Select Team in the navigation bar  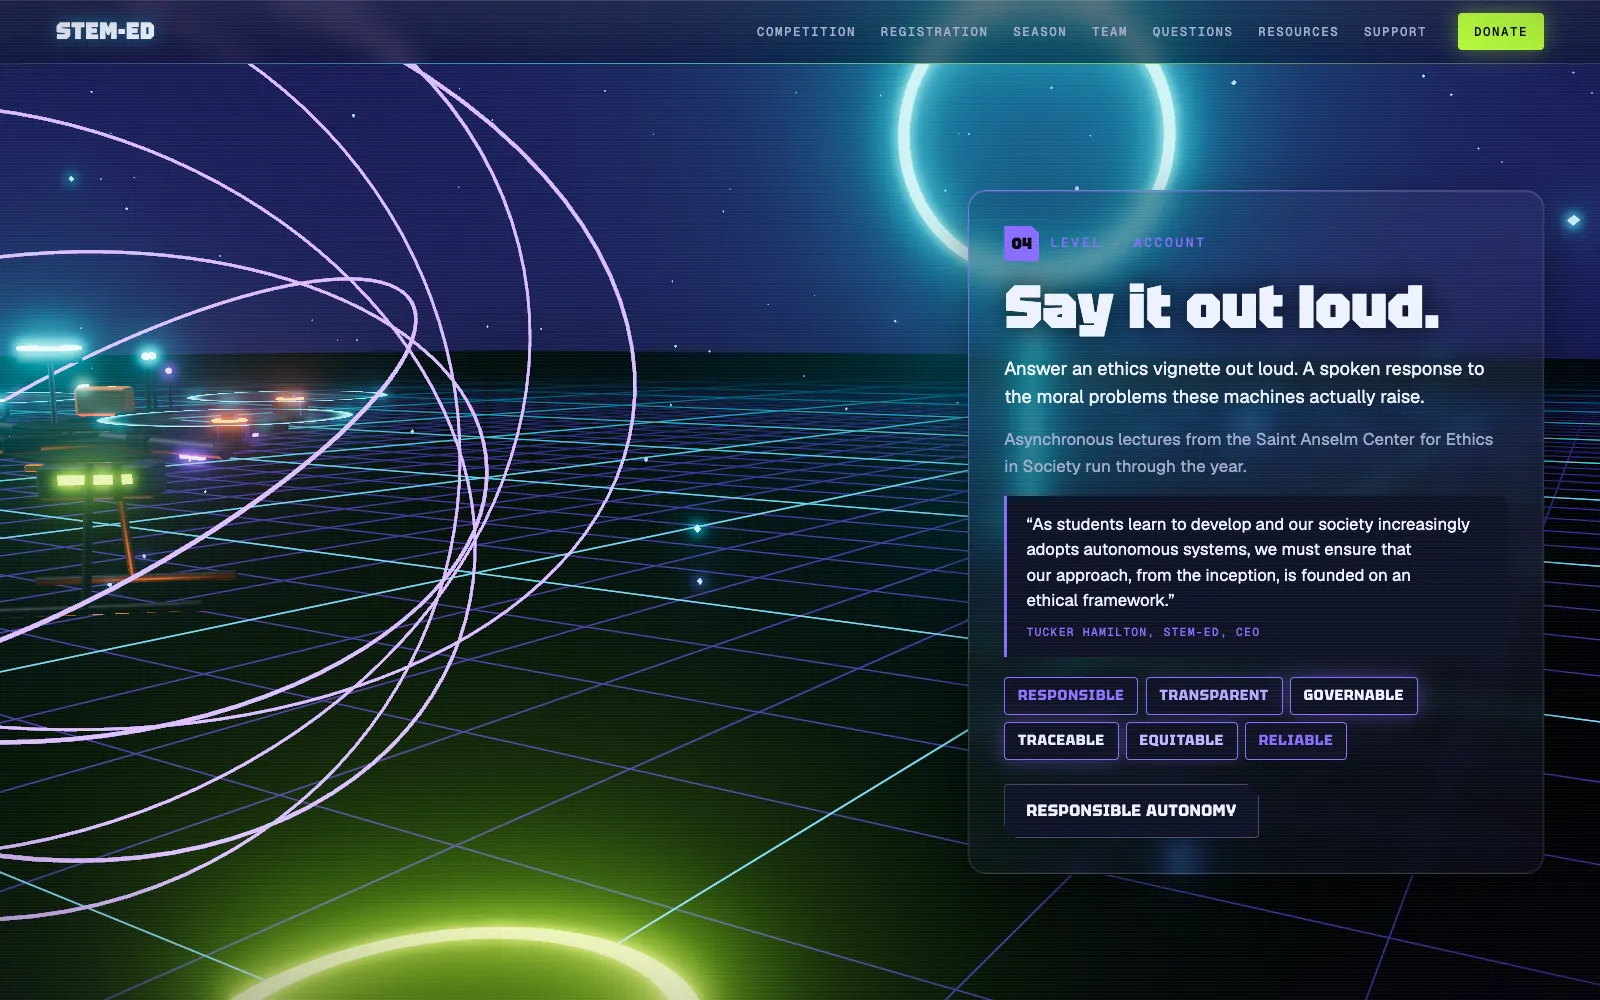1110,32
